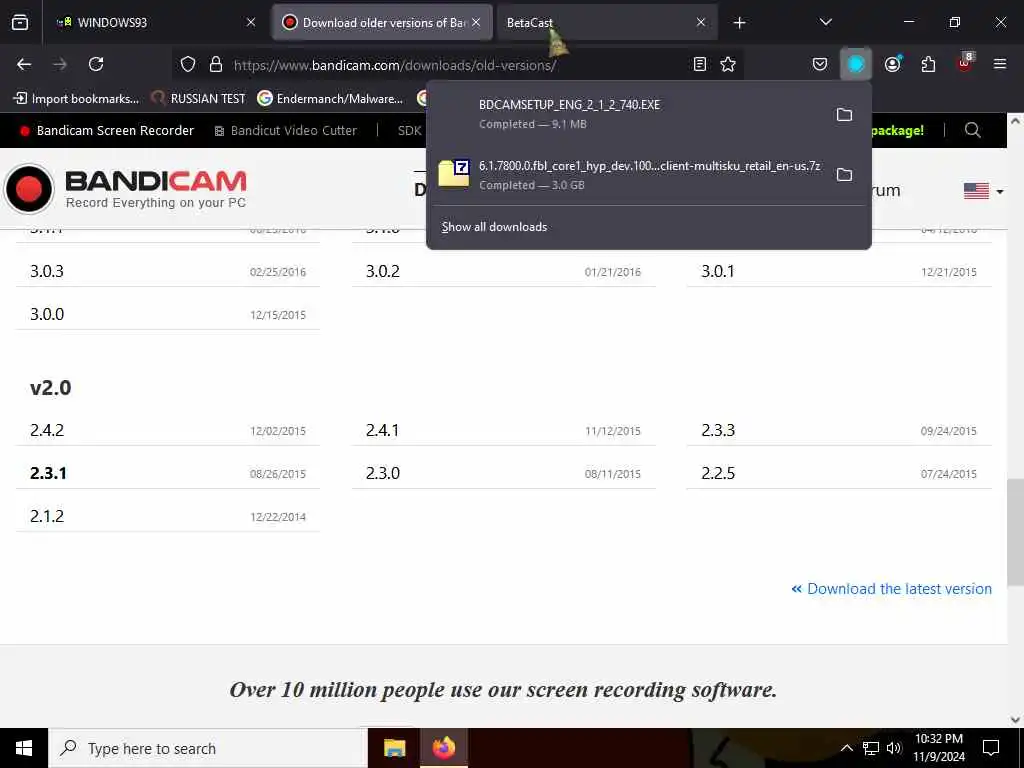This screenshot has width=1024, height=768.
Task: Open Firefox View icon in tab bar
Action: 20,22
